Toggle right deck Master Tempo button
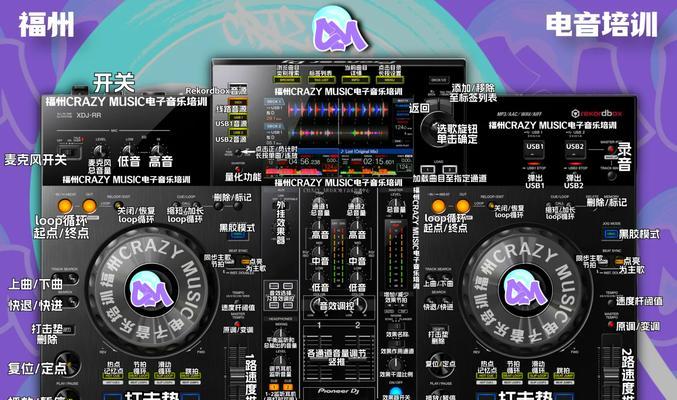The image size is (677, 400). (x=611, y=324)
